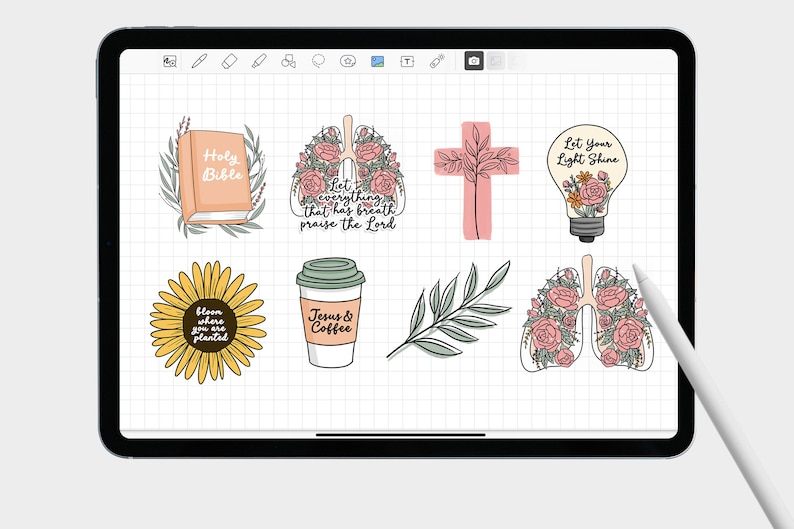
Task: Select the Text box tool
Action: click(407, 62)
